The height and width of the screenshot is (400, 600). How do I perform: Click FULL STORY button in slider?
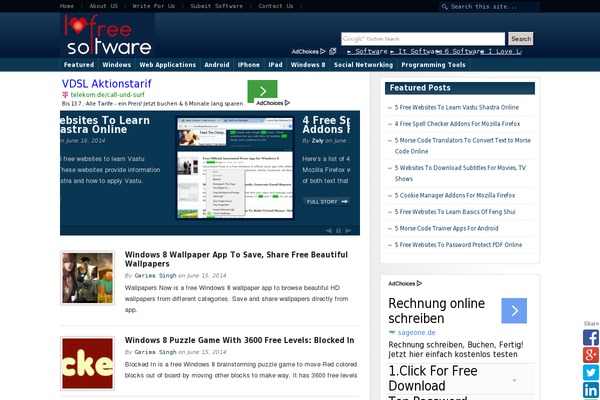coord(327,201)
